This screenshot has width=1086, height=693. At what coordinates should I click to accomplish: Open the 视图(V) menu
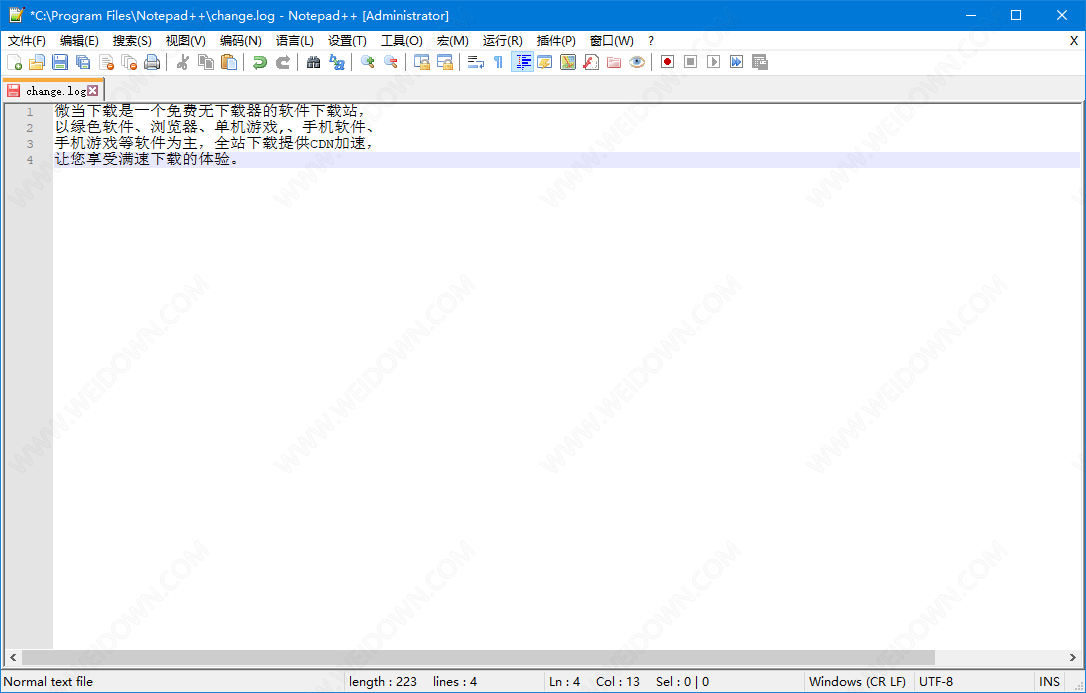point(186,41)
